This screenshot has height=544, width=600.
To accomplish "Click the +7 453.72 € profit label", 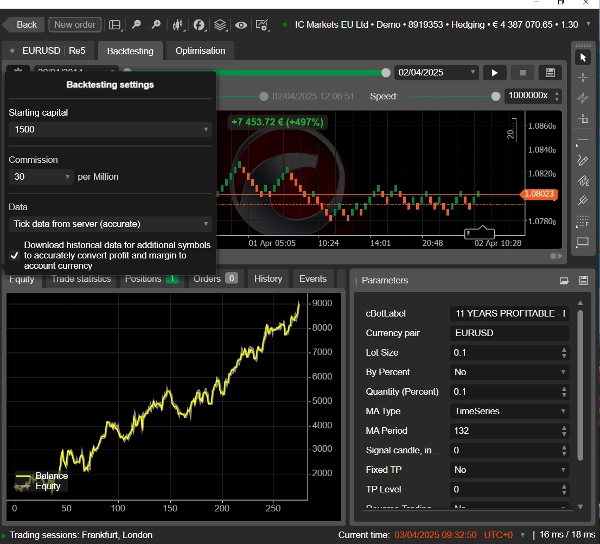I will click(x=277, y=122).
